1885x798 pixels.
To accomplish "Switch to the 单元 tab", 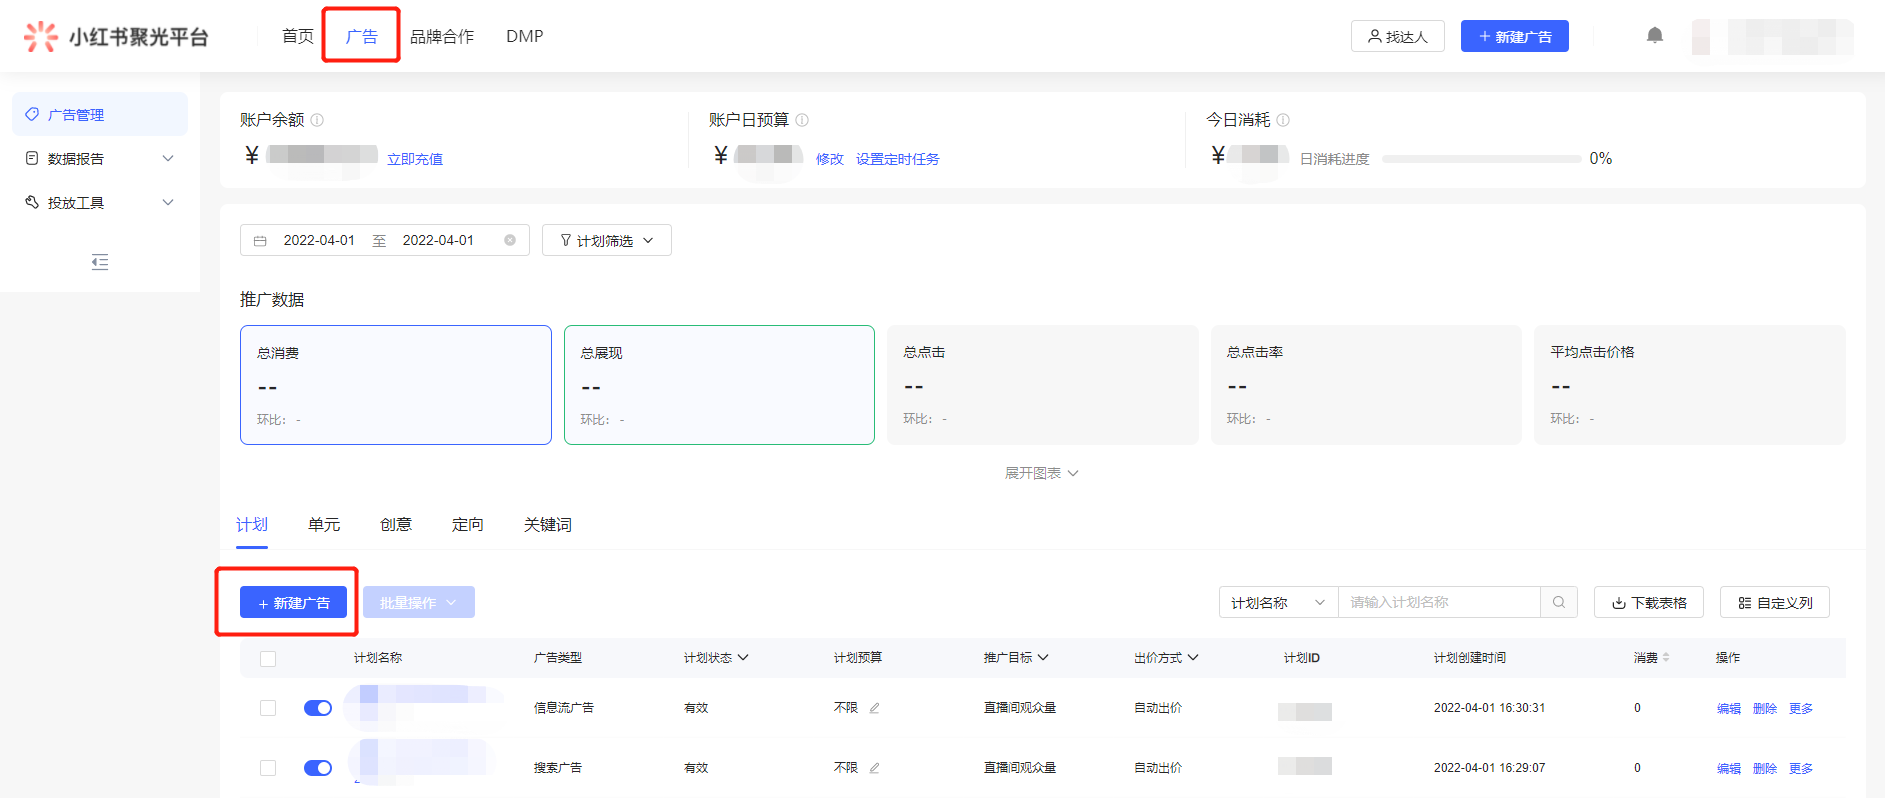I will tap(324, 525).
